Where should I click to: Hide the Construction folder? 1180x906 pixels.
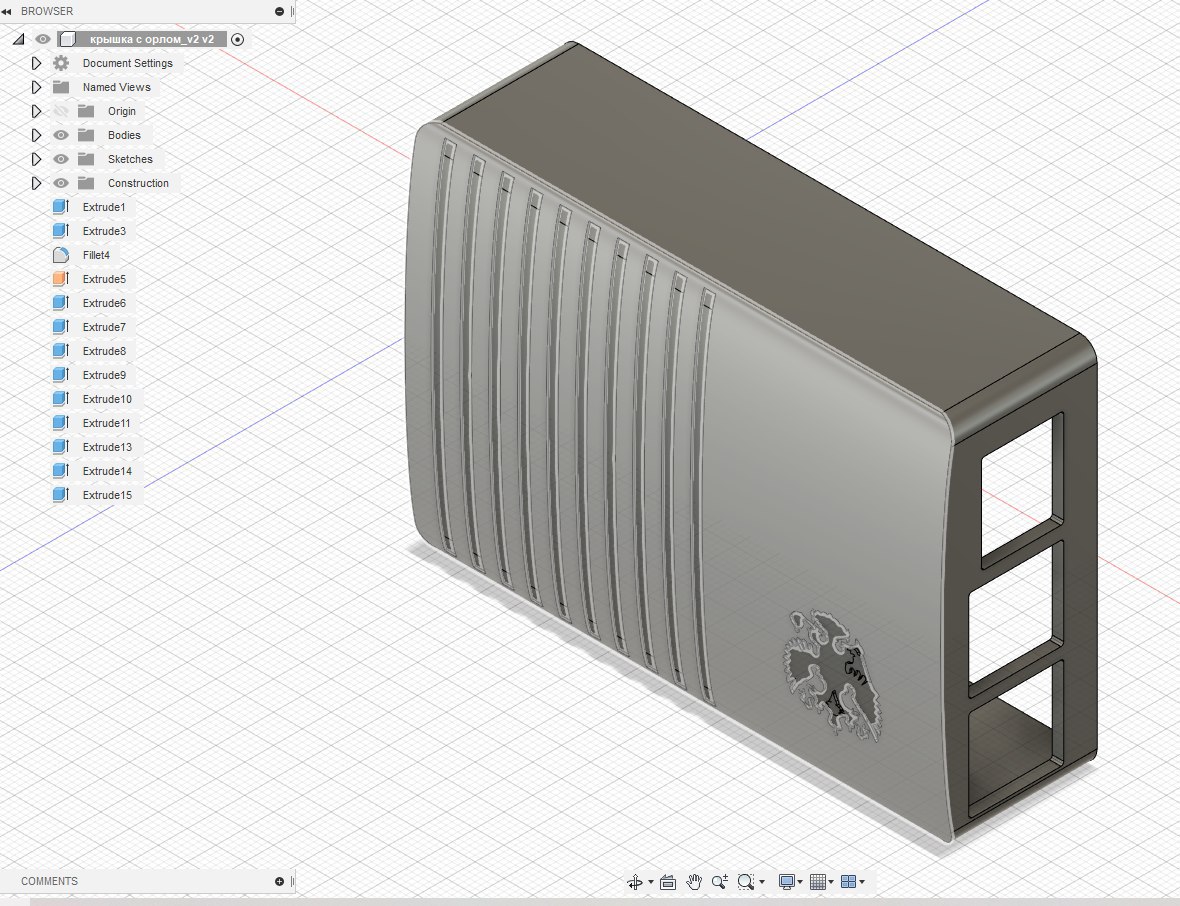click(x=61, y=184)
